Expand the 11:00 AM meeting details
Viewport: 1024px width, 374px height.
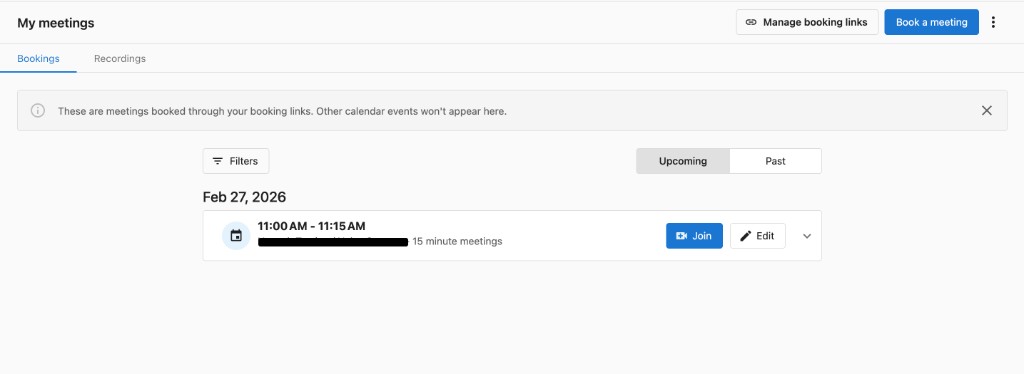807,236
